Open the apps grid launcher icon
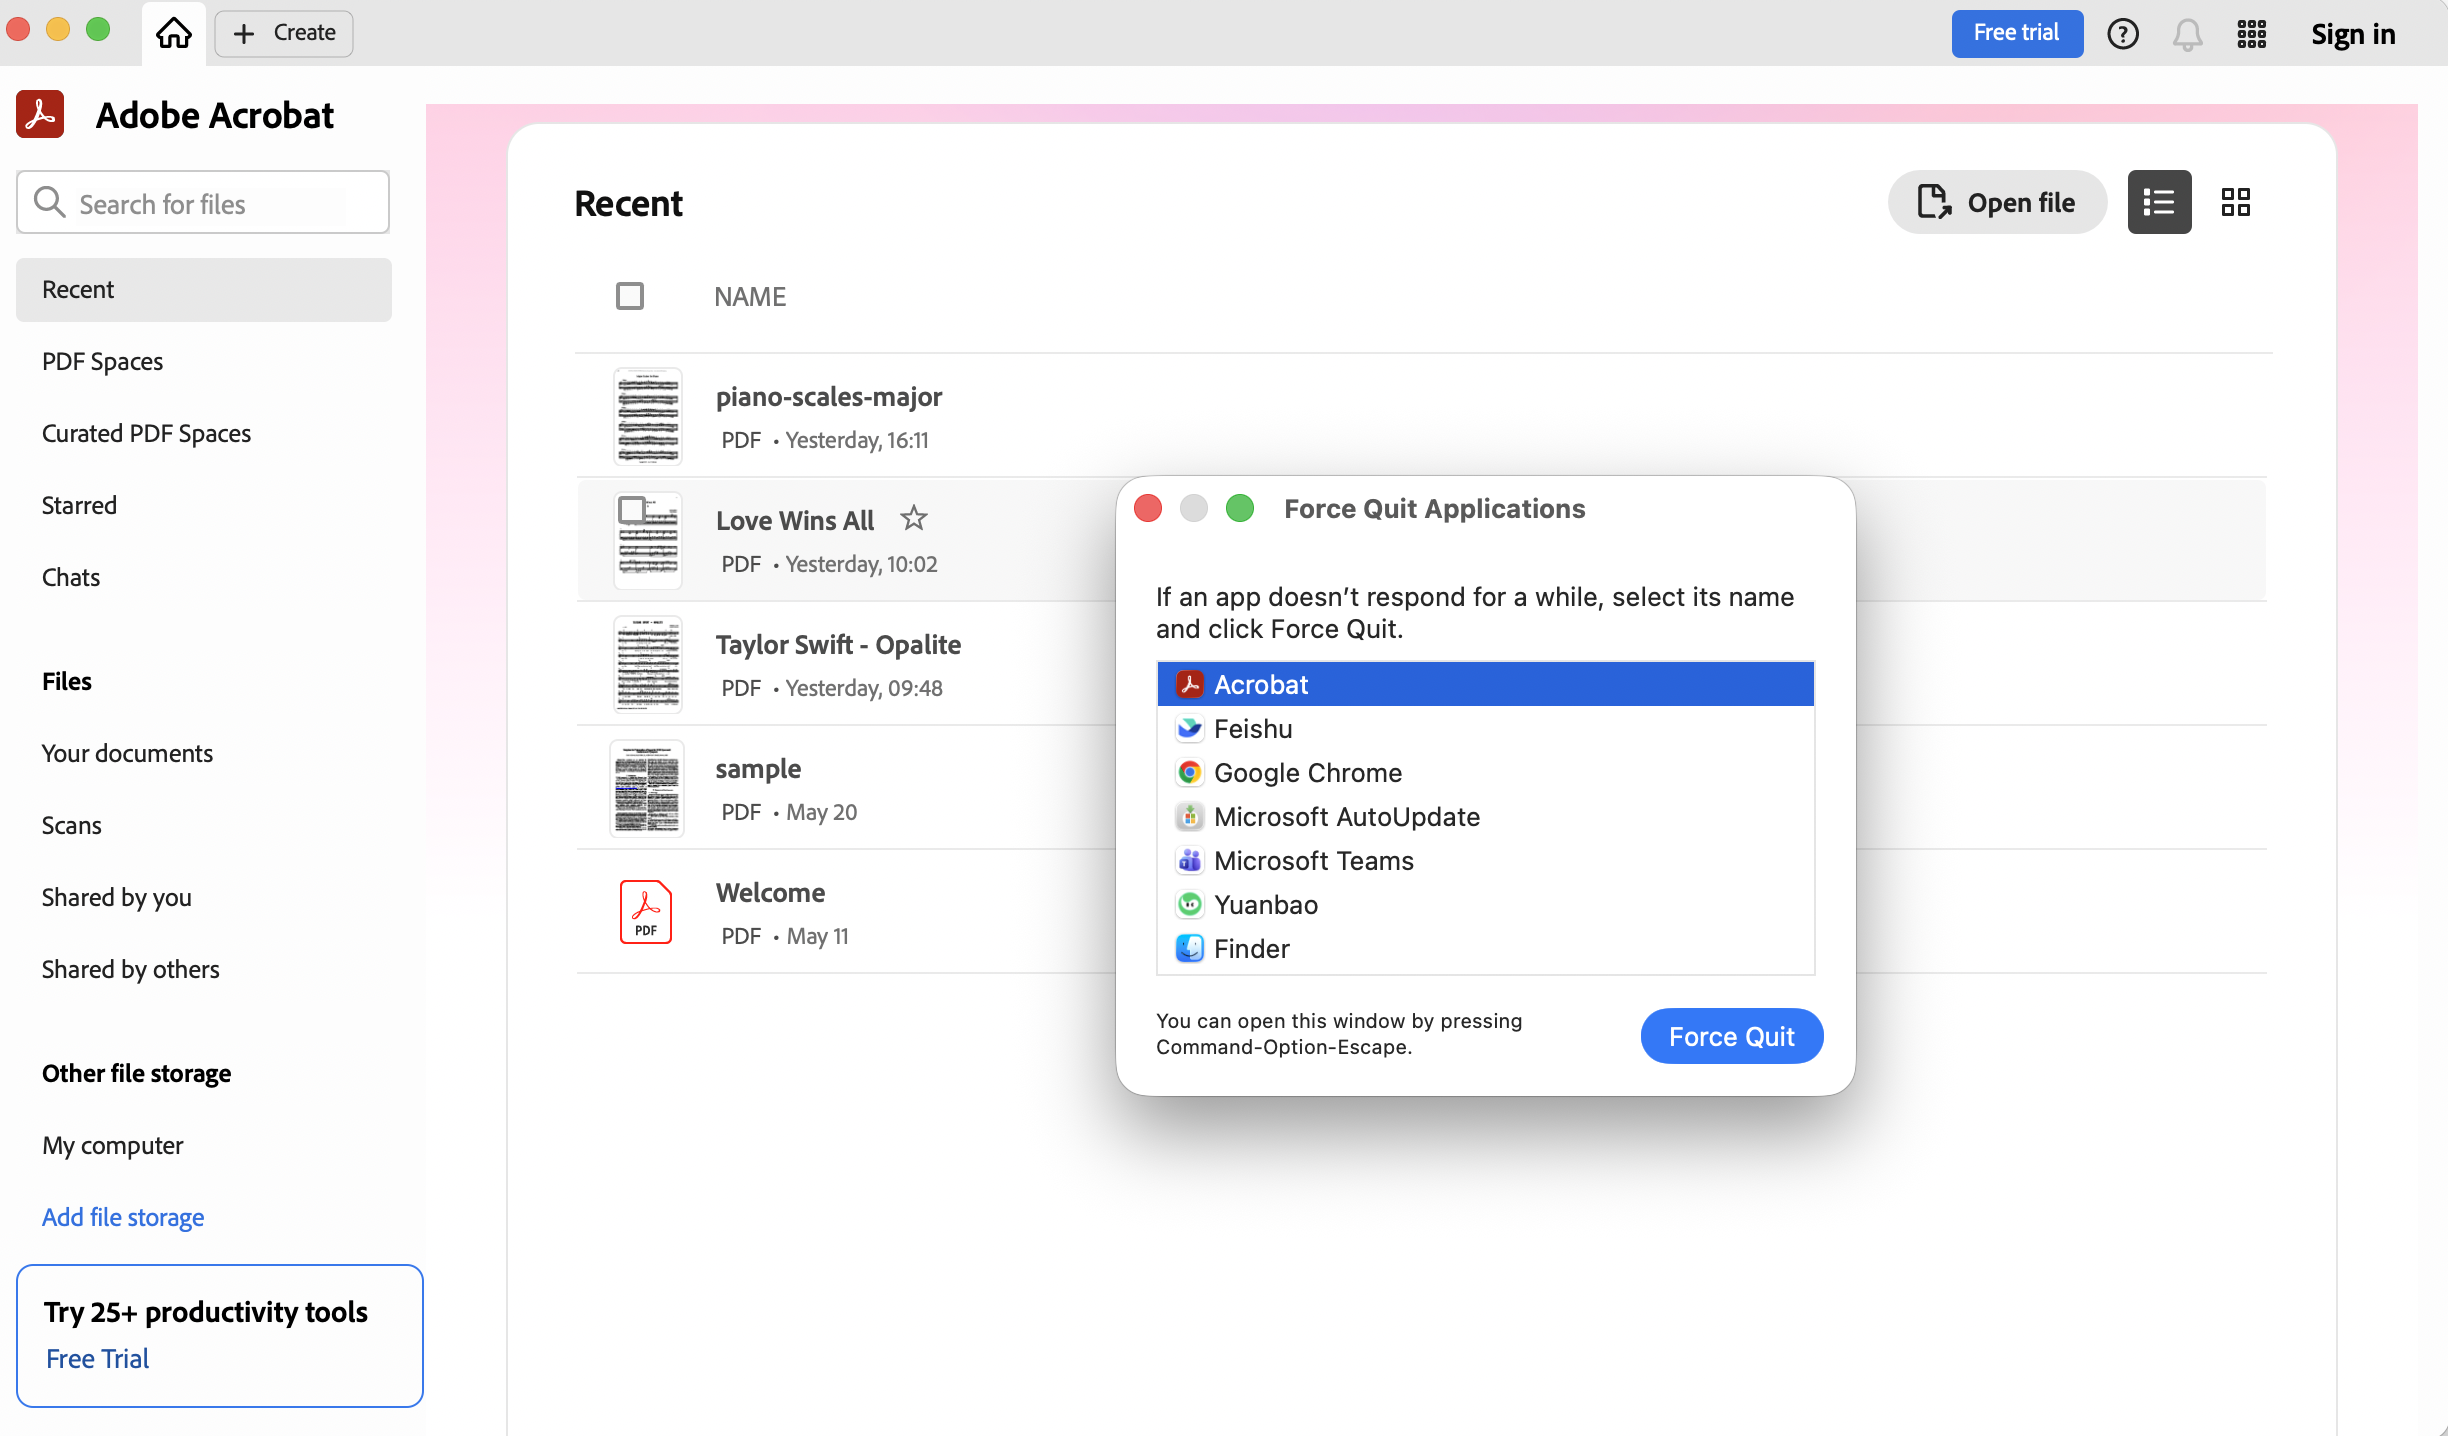This screenshot has height=1436, width=2448. coord(2252,34)
